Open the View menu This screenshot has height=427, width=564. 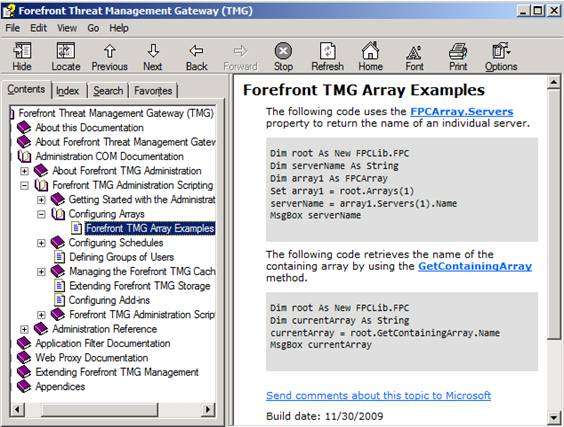pyautogui.click(x=67, y=28)
